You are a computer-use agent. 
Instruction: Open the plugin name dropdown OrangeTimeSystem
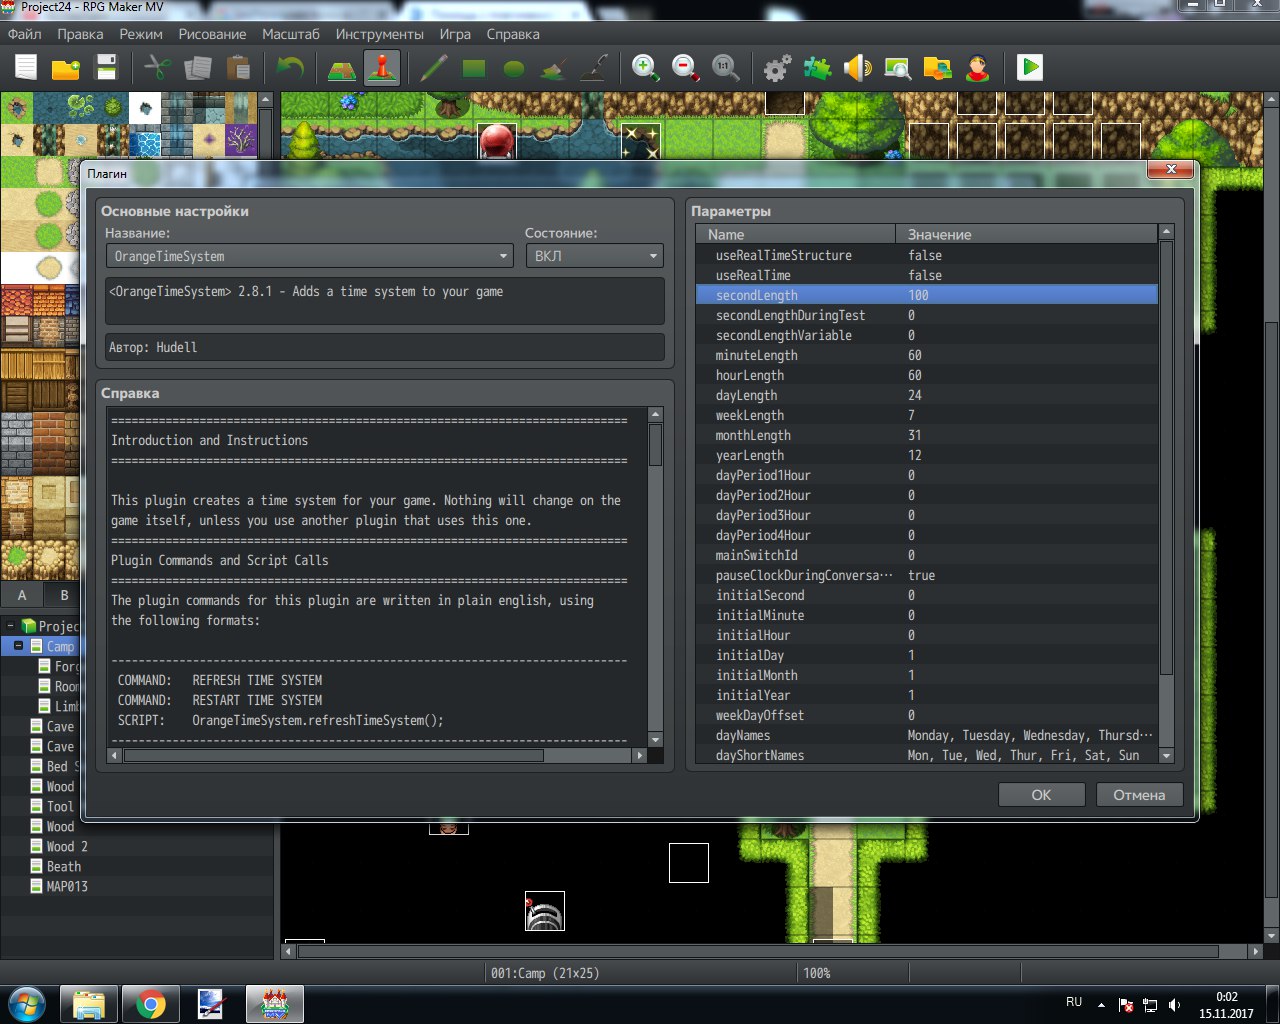click(x=310, y=256)
